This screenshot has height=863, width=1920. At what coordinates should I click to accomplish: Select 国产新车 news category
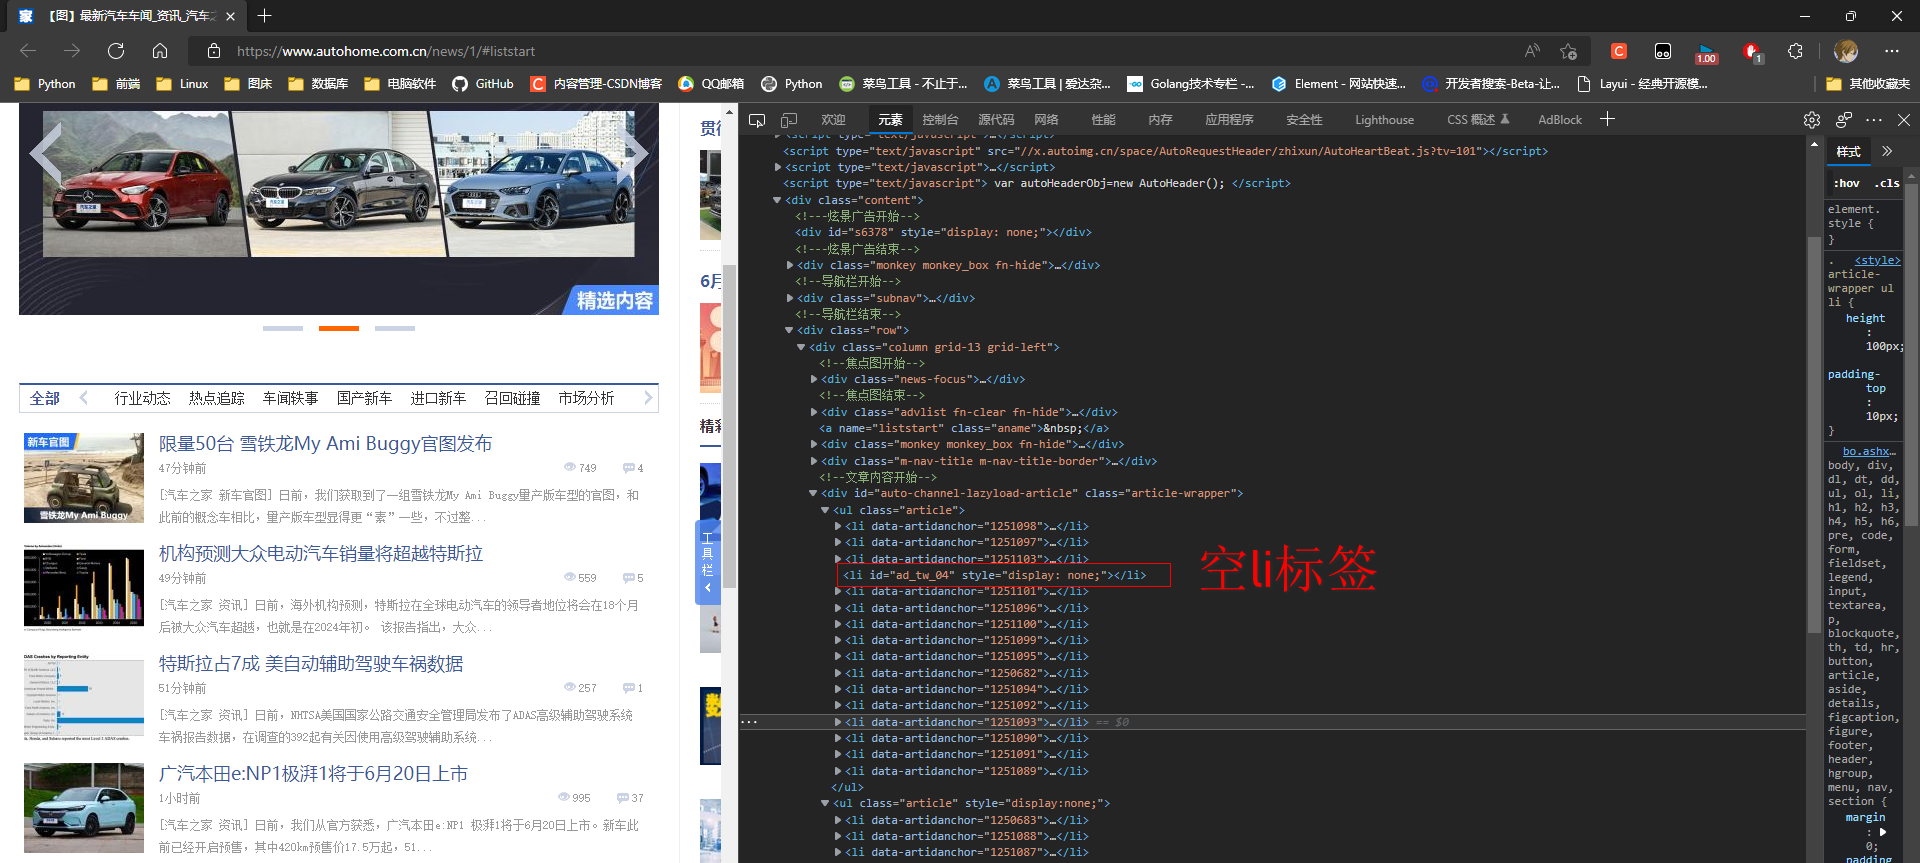[x=364, y=398]
